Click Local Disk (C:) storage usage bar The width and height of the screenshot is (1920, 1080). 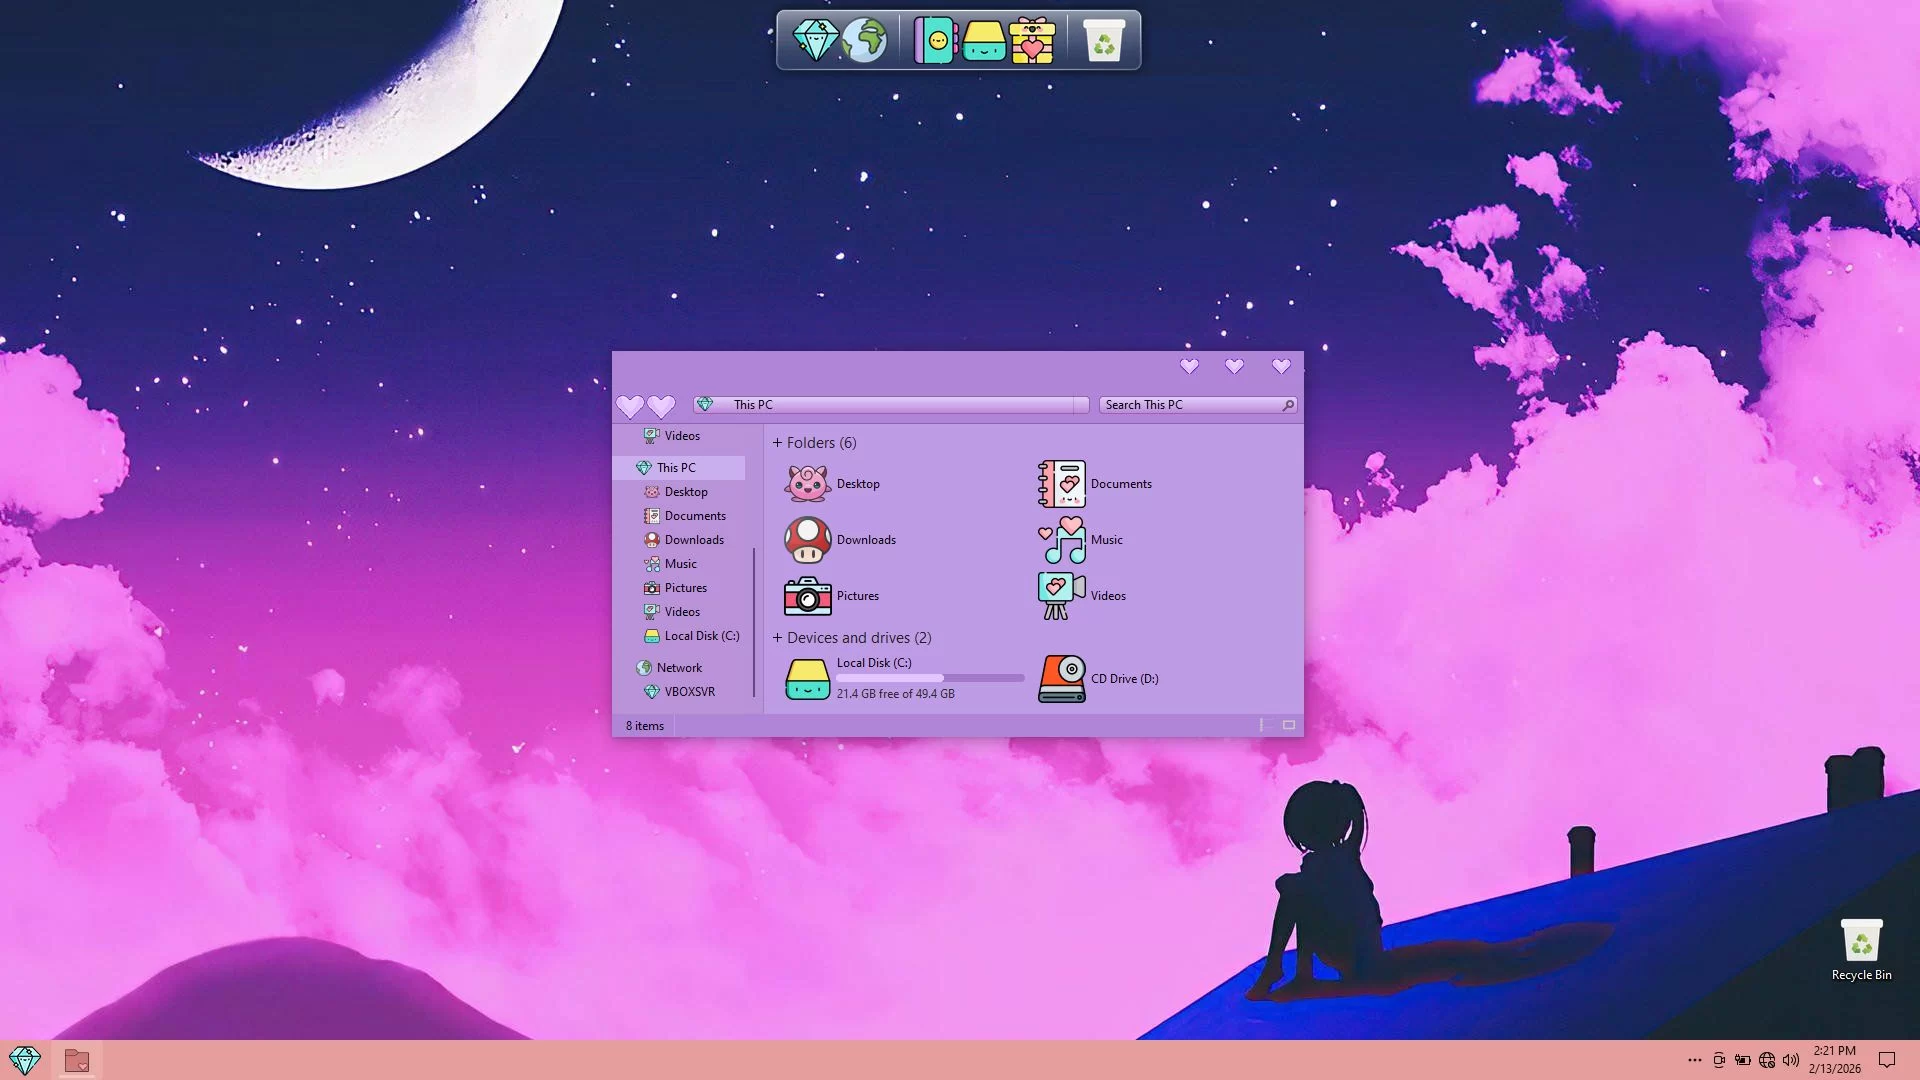(930, 678)
